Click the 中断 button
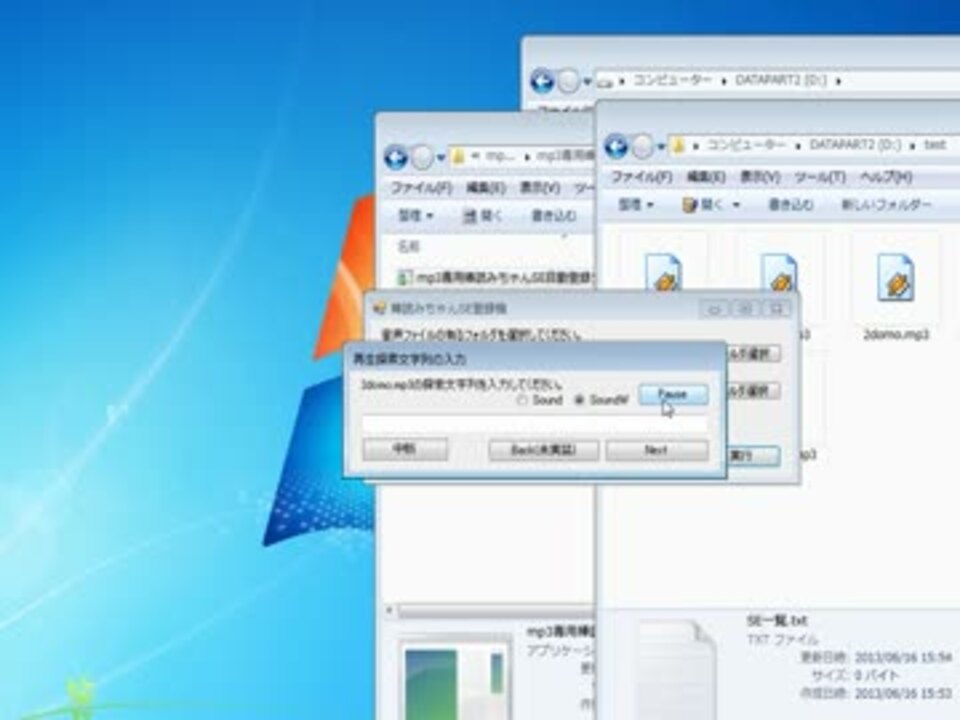Image resolution: width=960 pixels, height=720 pixels. coord(405,449)
